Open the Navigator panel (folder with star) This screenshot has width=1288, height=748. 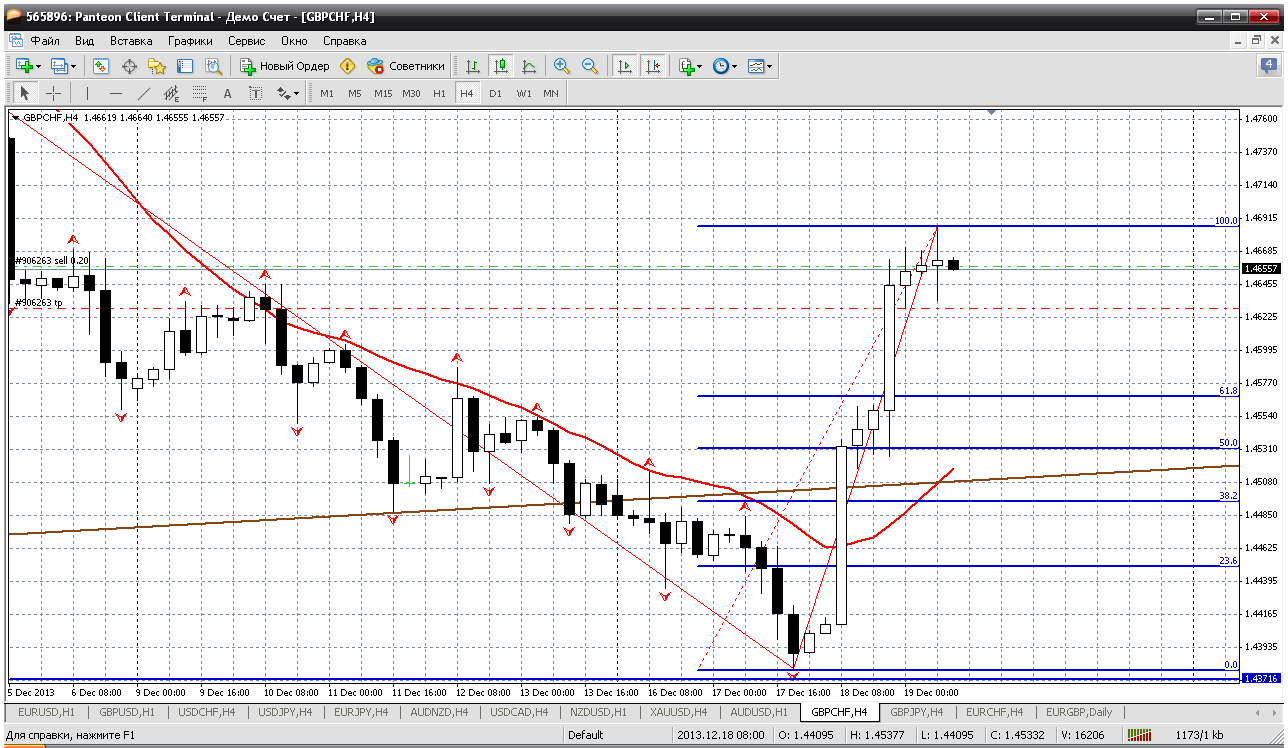tap(157, 66)
